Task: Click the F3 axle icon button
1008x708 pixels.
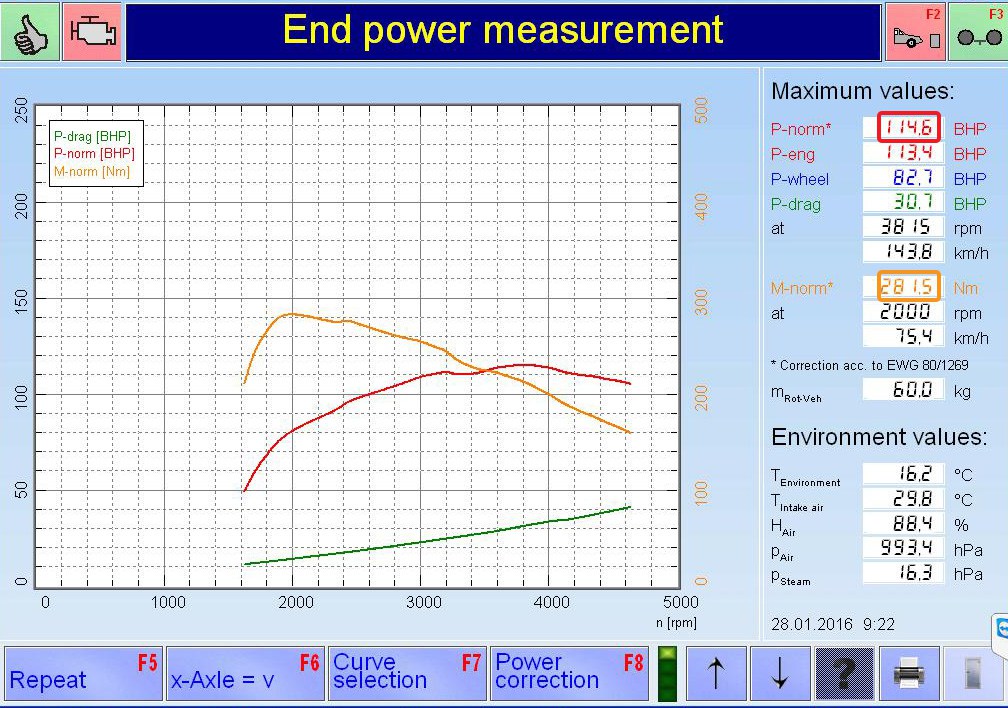Action: (978, 32)
